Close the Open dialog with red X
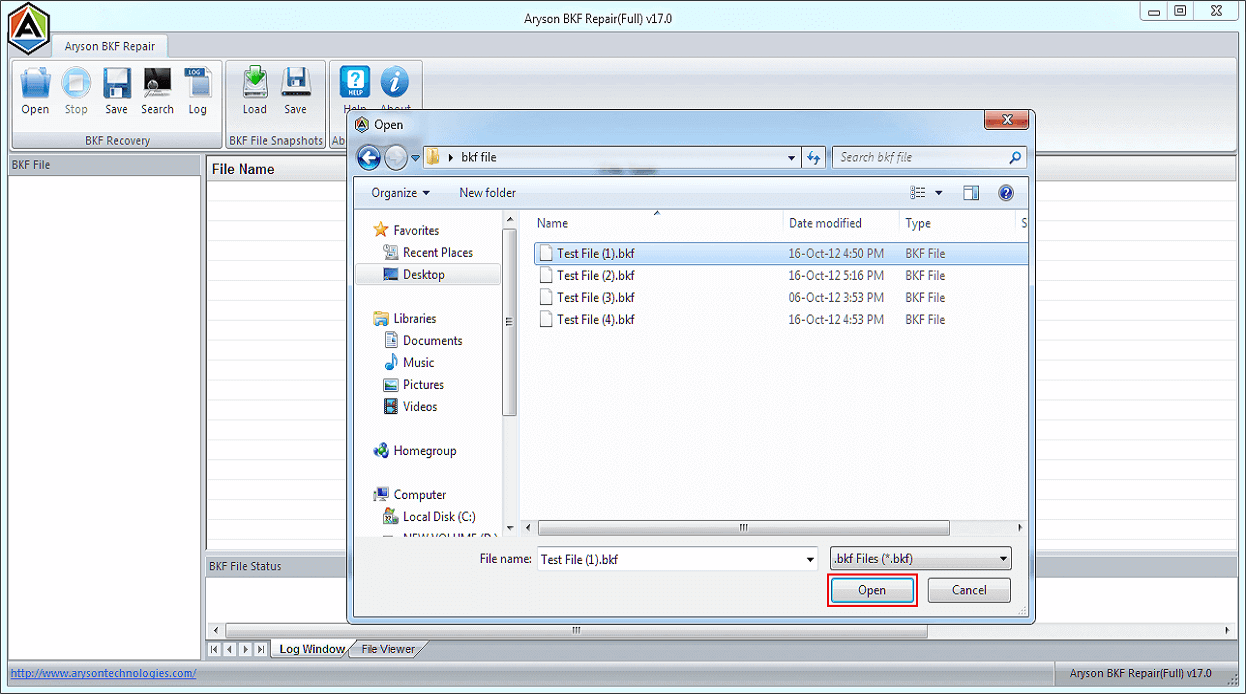This screenshot has width=1246, height=694. pyautogui.click(x=1006, y=121)
